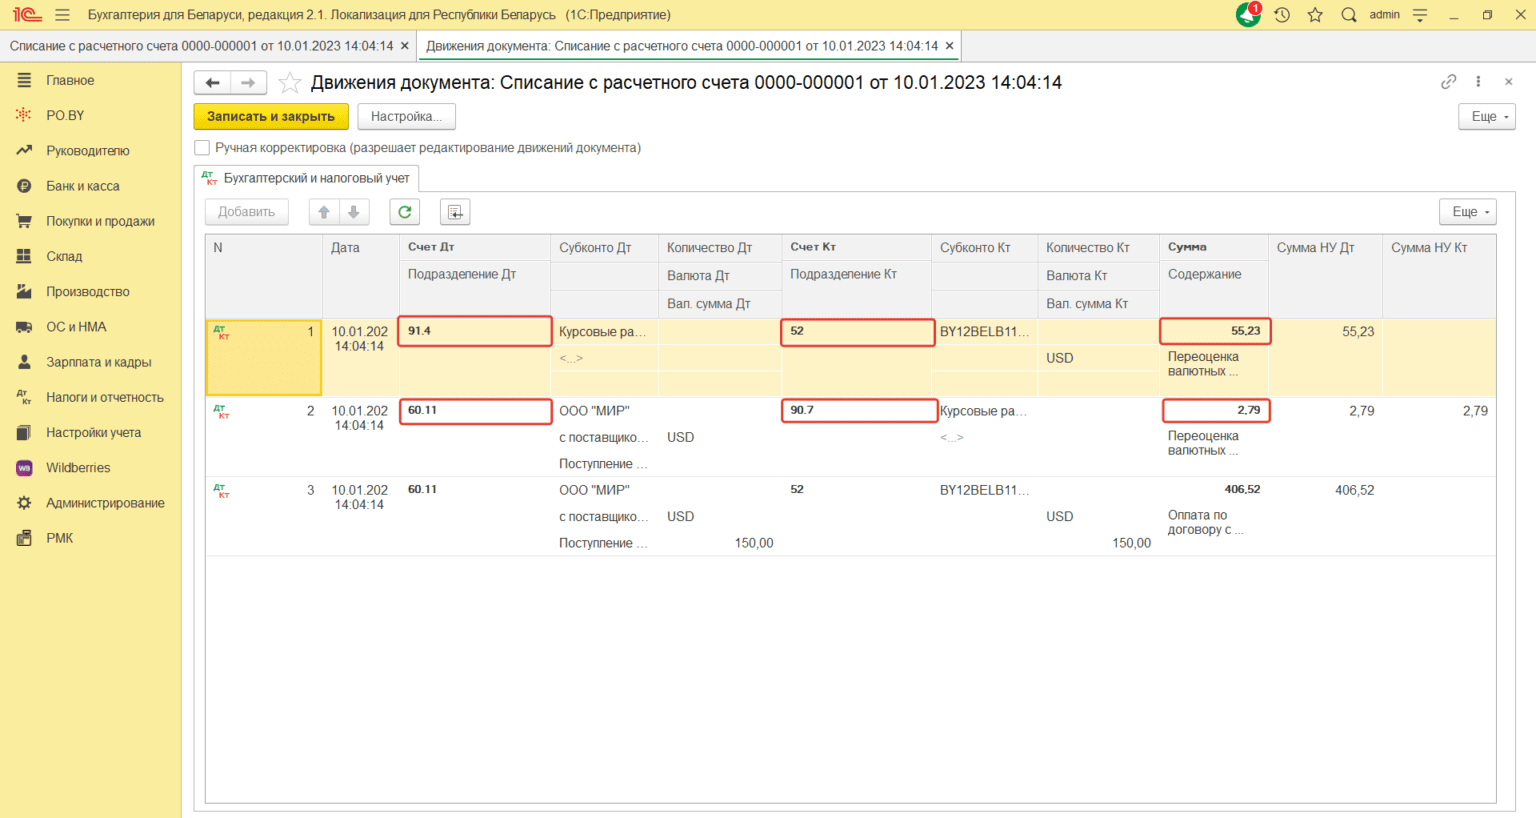The width and height of the screenshot is (1536, 818).
Task: Expand the top Еще dropdown
Action: point(1487,117)
